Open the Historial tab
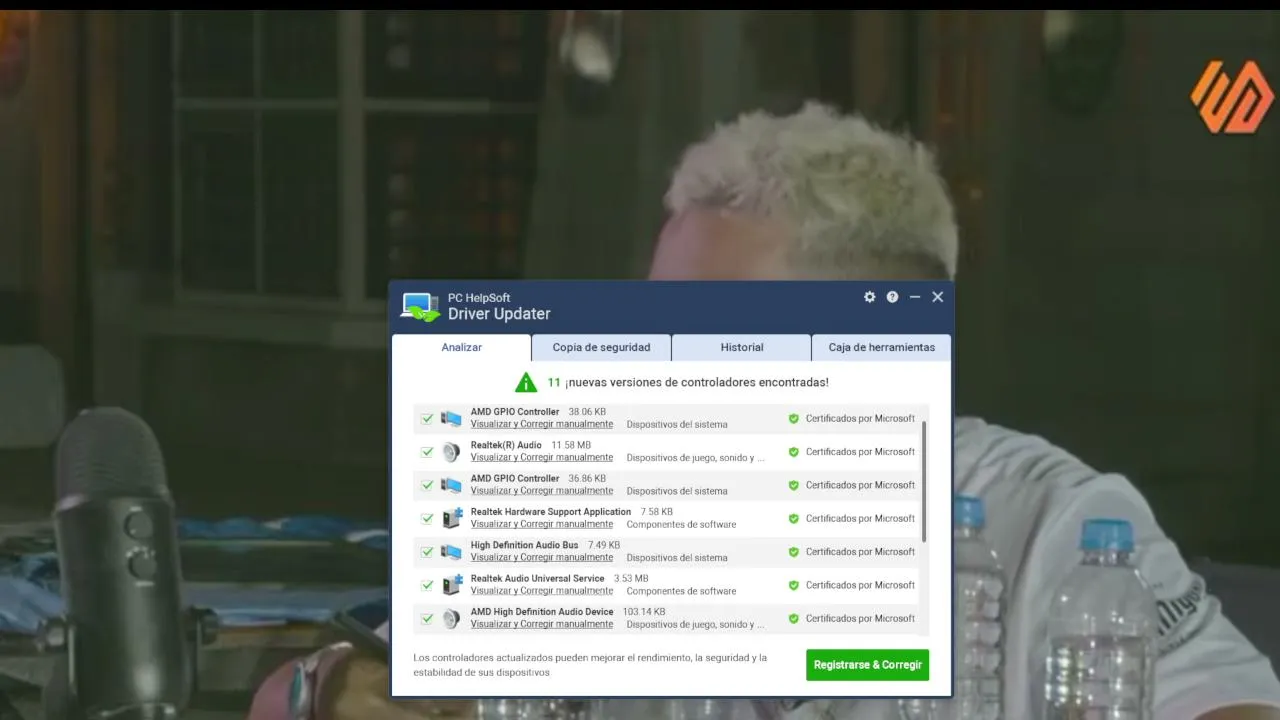 tap(742, 347)
